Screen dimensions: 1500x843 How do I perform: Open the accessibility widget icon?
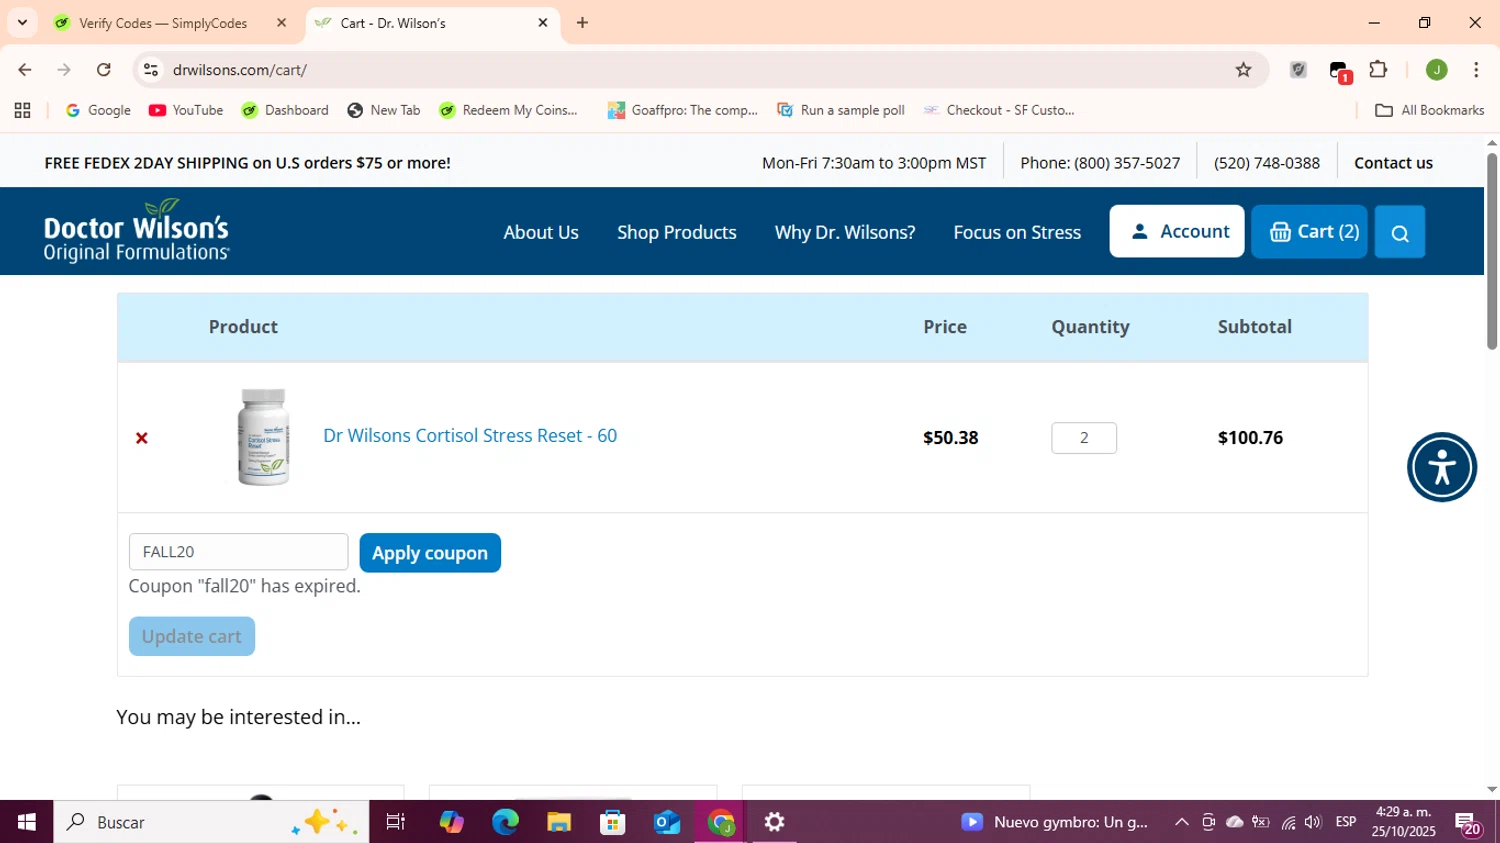1442,467
